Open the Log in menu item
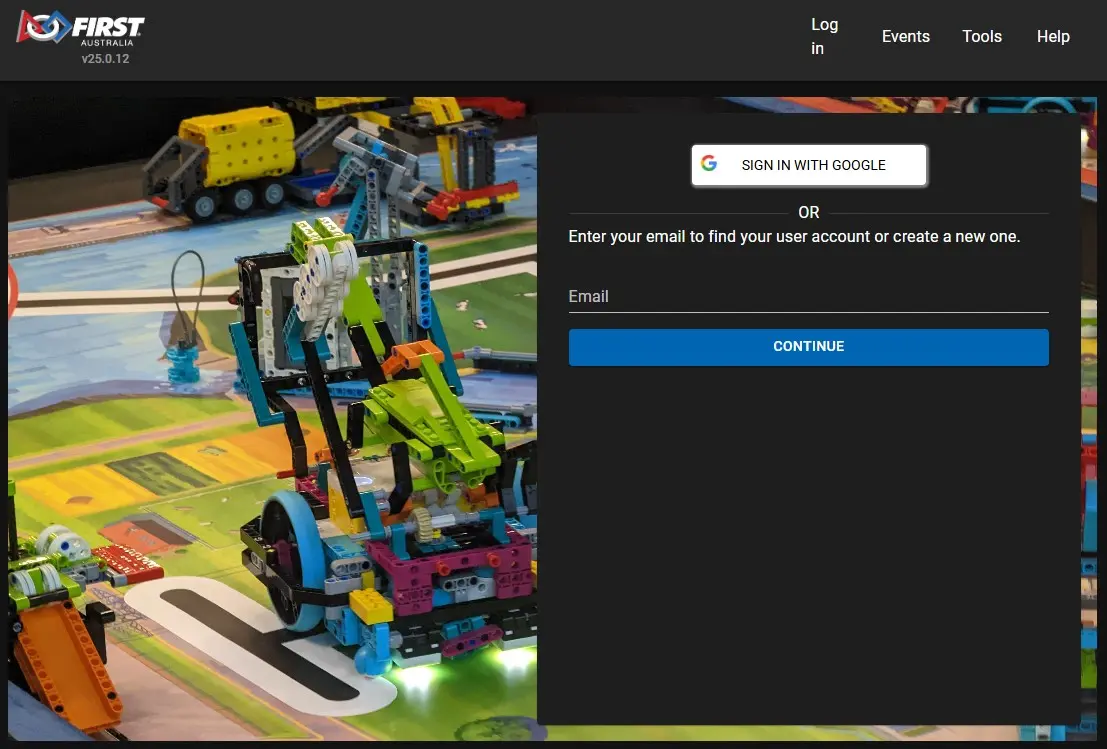The height and width of the screenshot is (749, 1107). 824,37
